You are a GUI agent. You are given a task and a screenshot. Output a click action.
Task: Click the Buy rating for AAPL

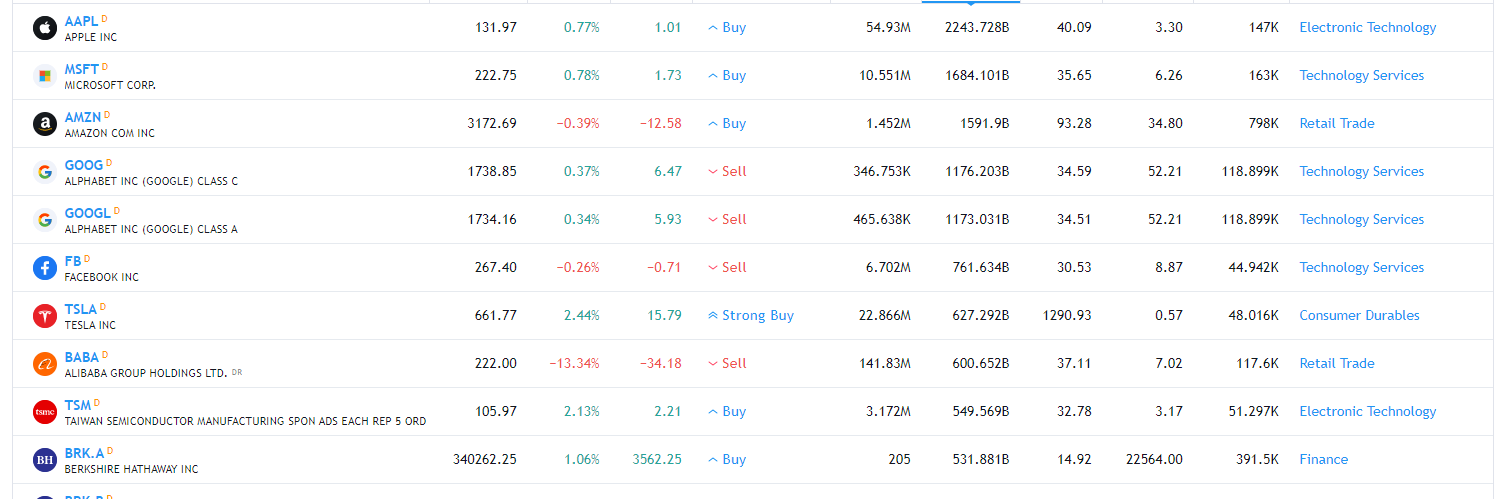[727, 28]
